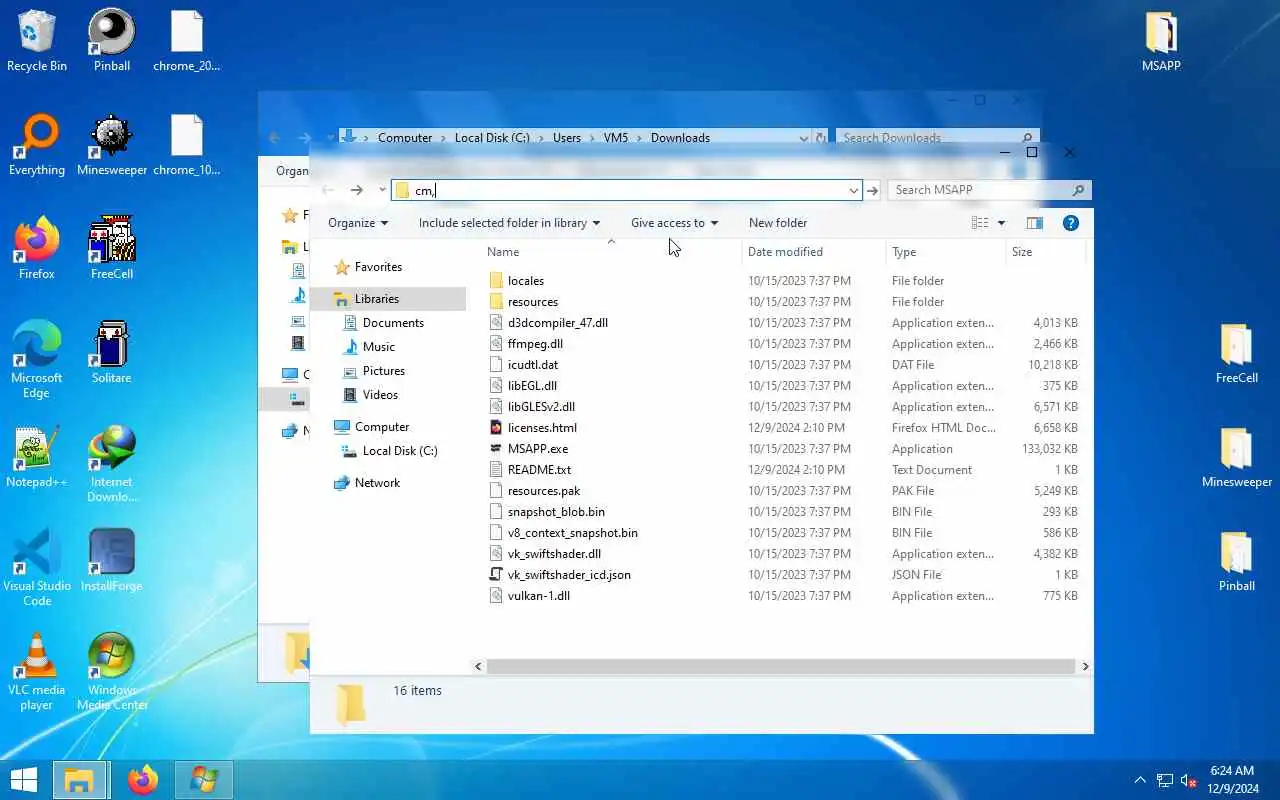Screen dimensions: 1280x800
Task: Select the MSAPP folder on the desktop
Action: click(x=1161, y=41)
